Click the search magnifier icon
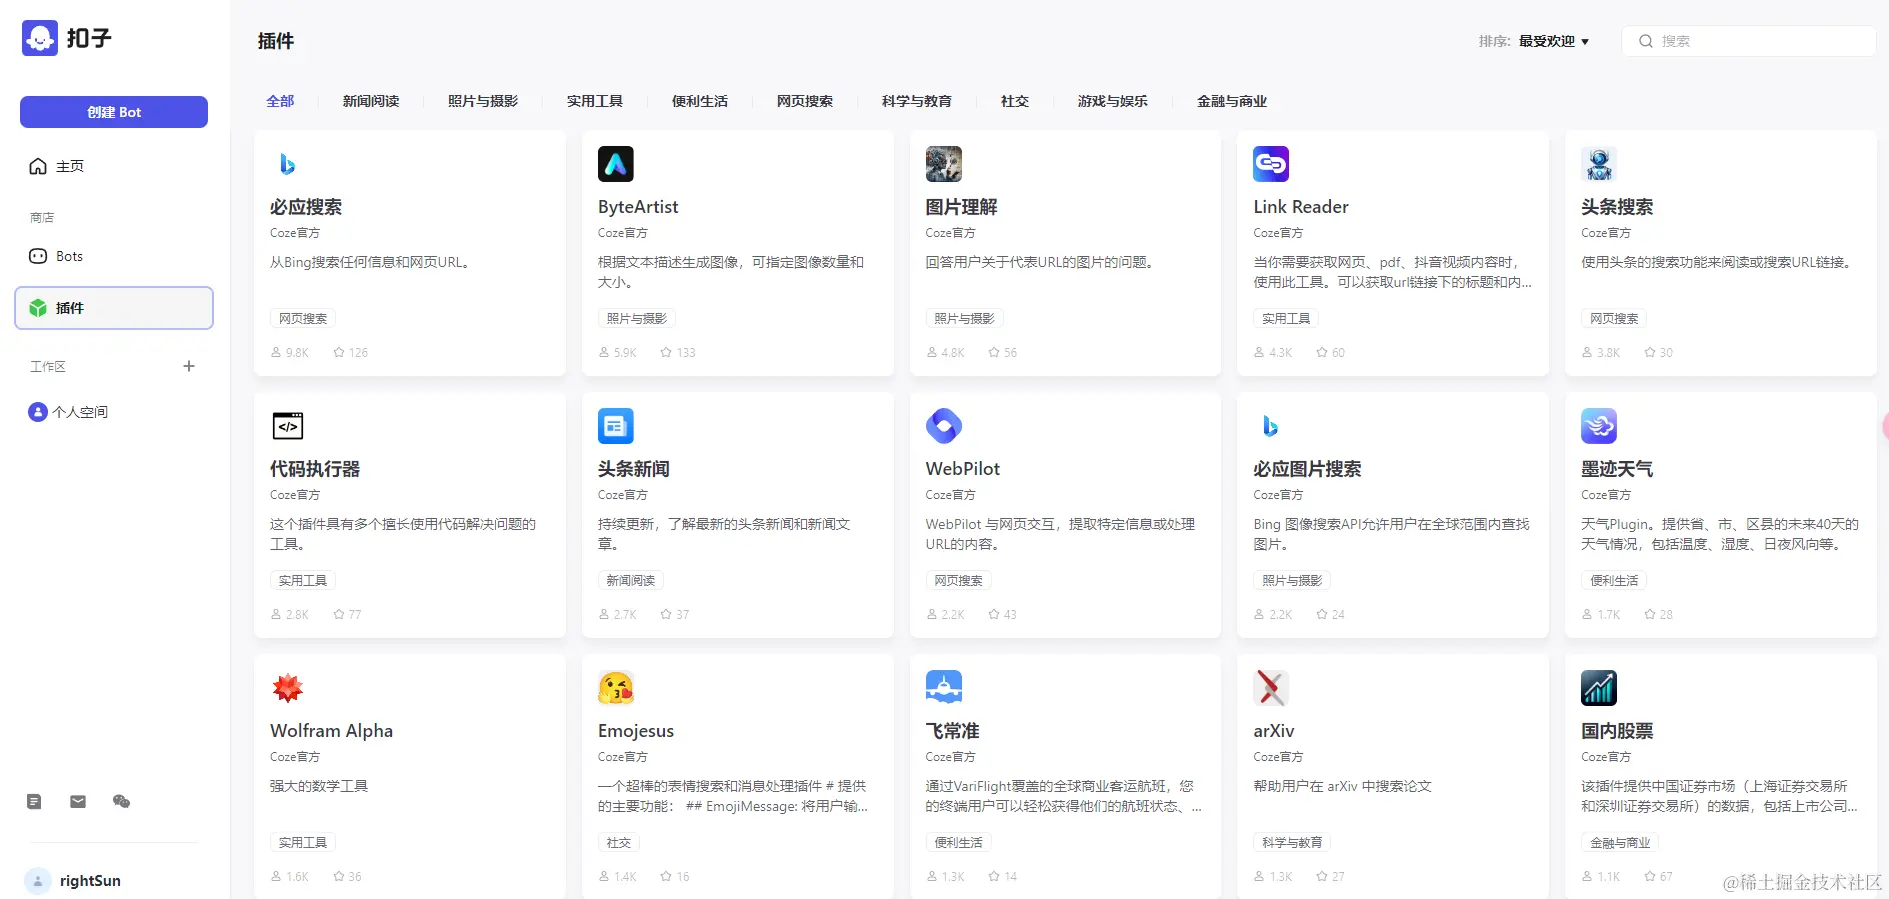Image resolution: width=1889 pixels, height=899 pixels. [x=1646, y=41]
